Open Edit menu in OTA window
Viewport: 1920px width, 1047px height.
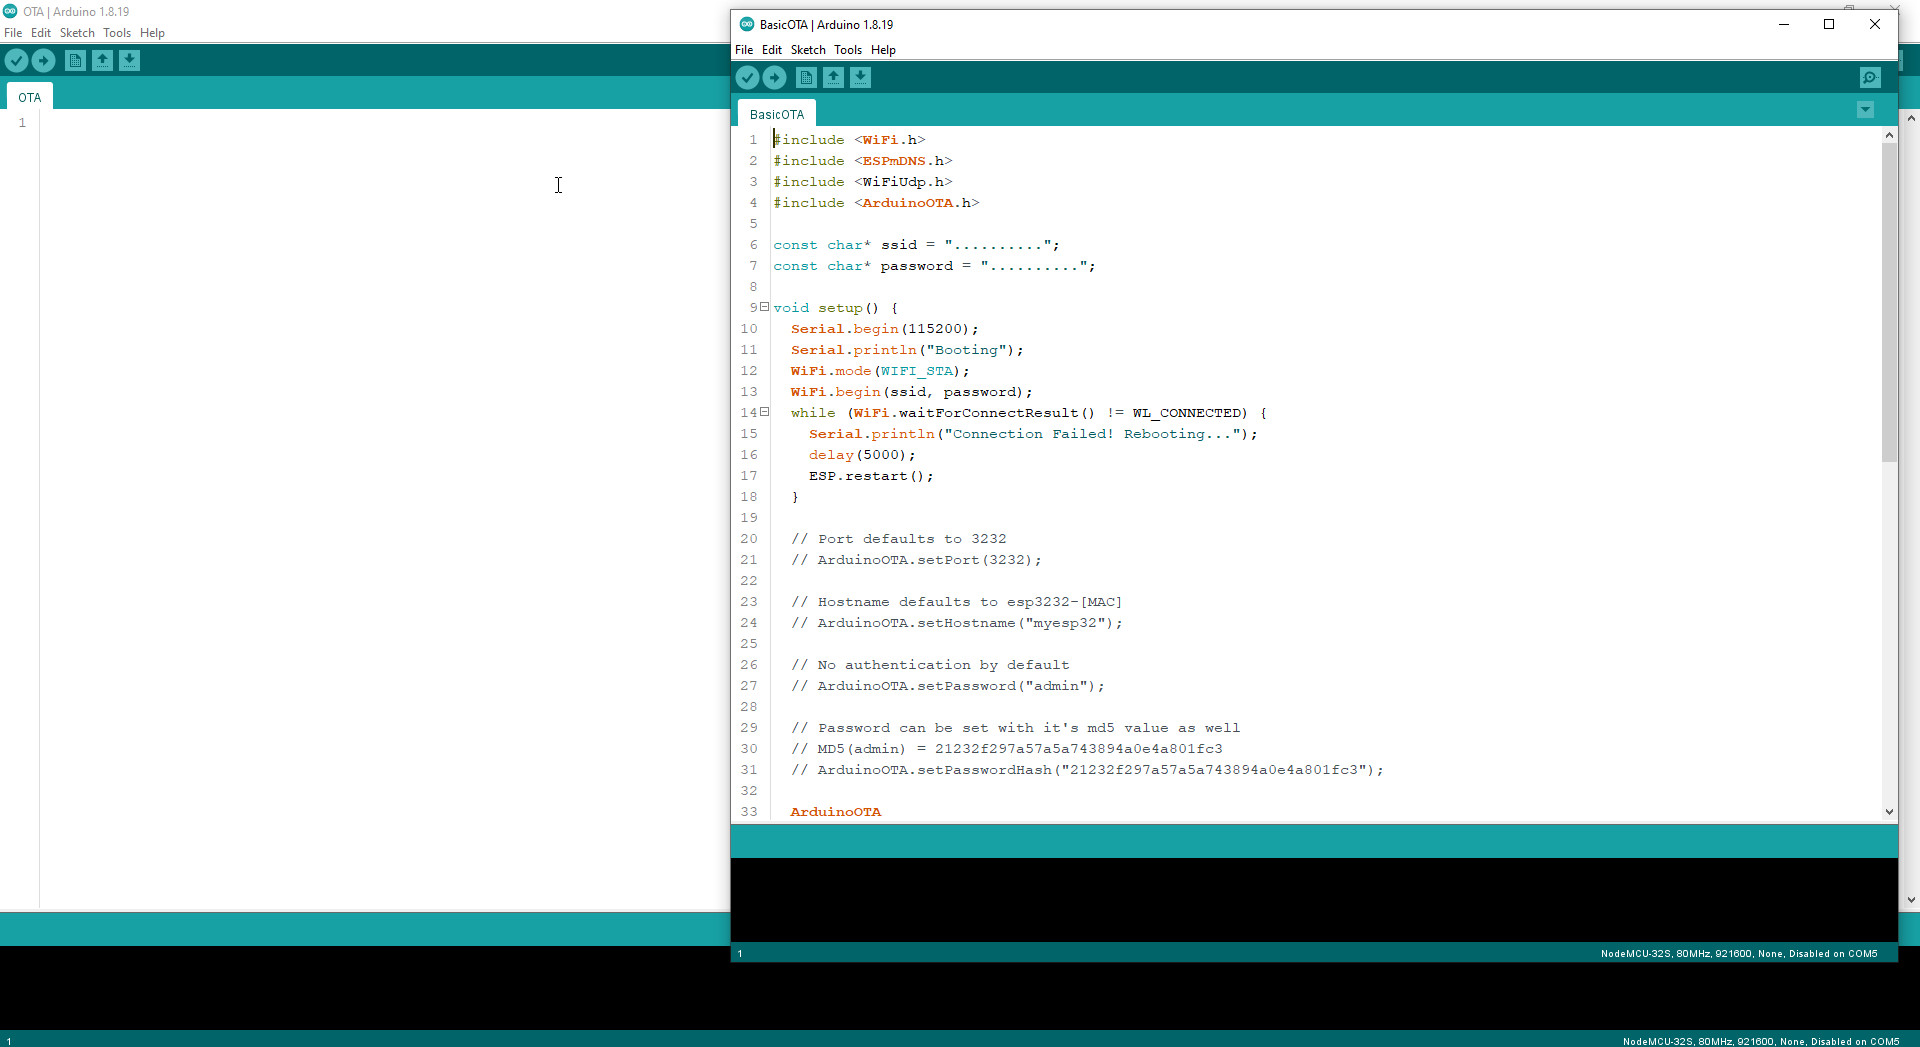[x=41, y=33]
